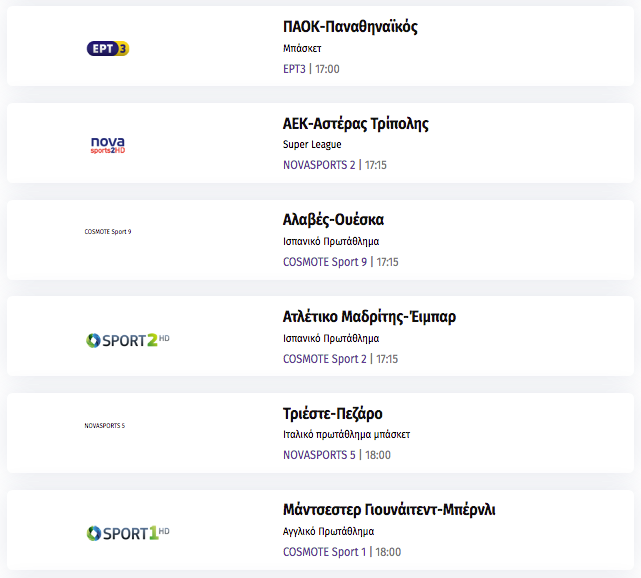The height and width of the screenshot is (578, 641).
Task: Click the Super League category label
Action: tap(312, 144)
